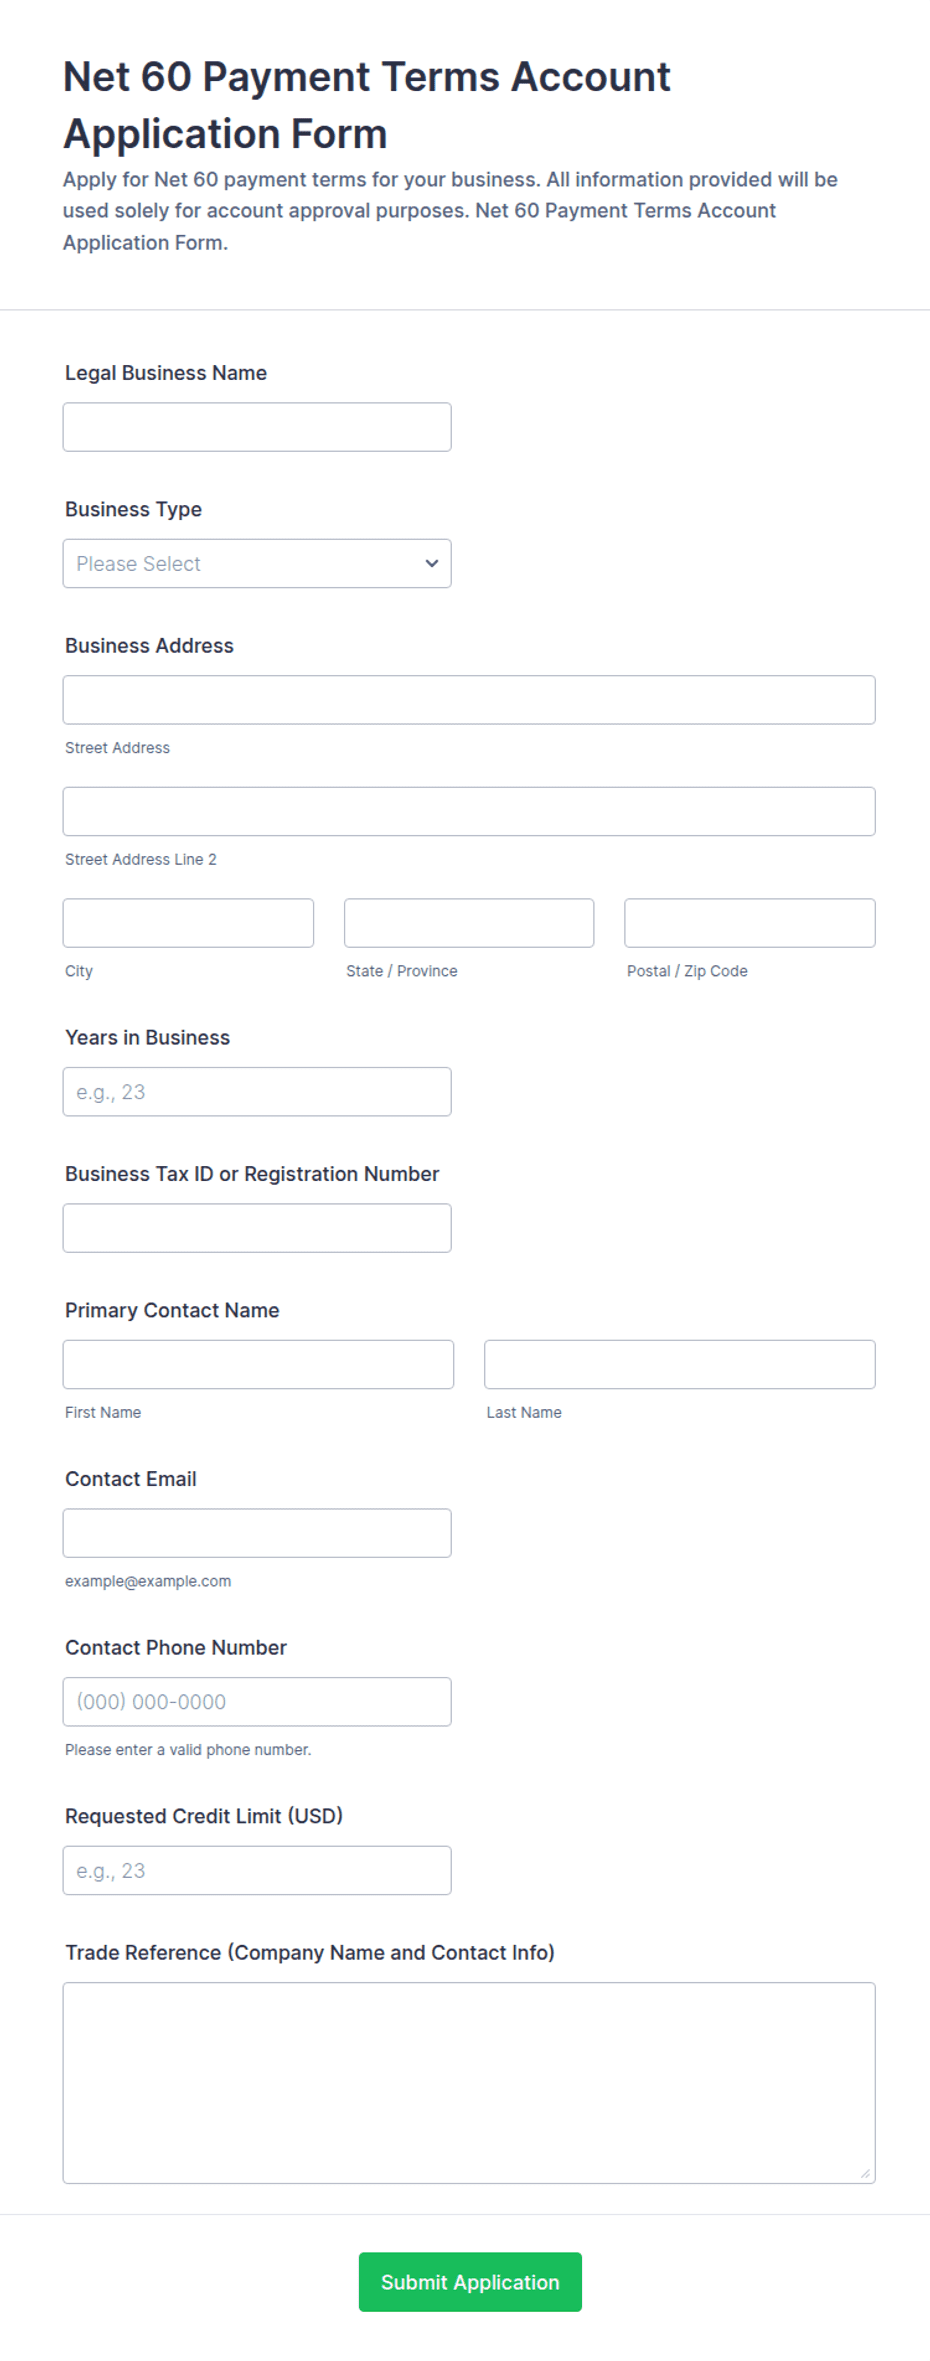930x2361 pixels.
Task: Click the form title heading
Action: tap(366, 105)
